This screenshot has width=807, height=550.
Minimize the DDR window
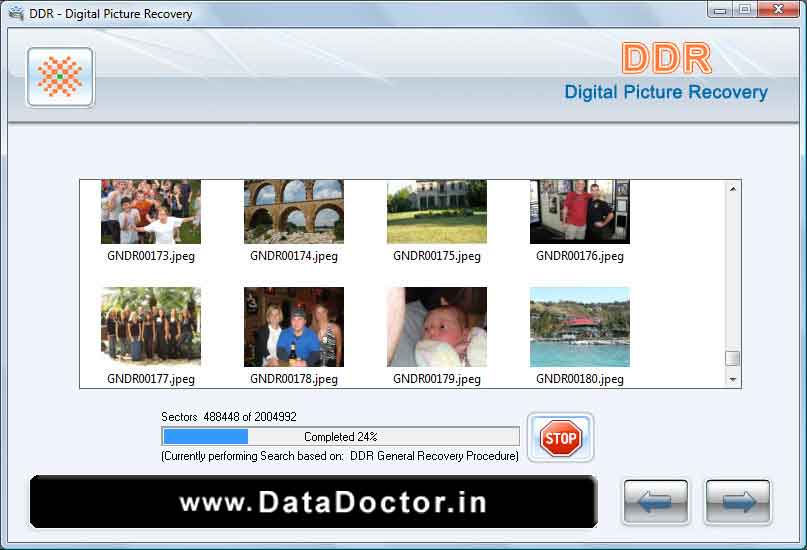tap(721, 10)
